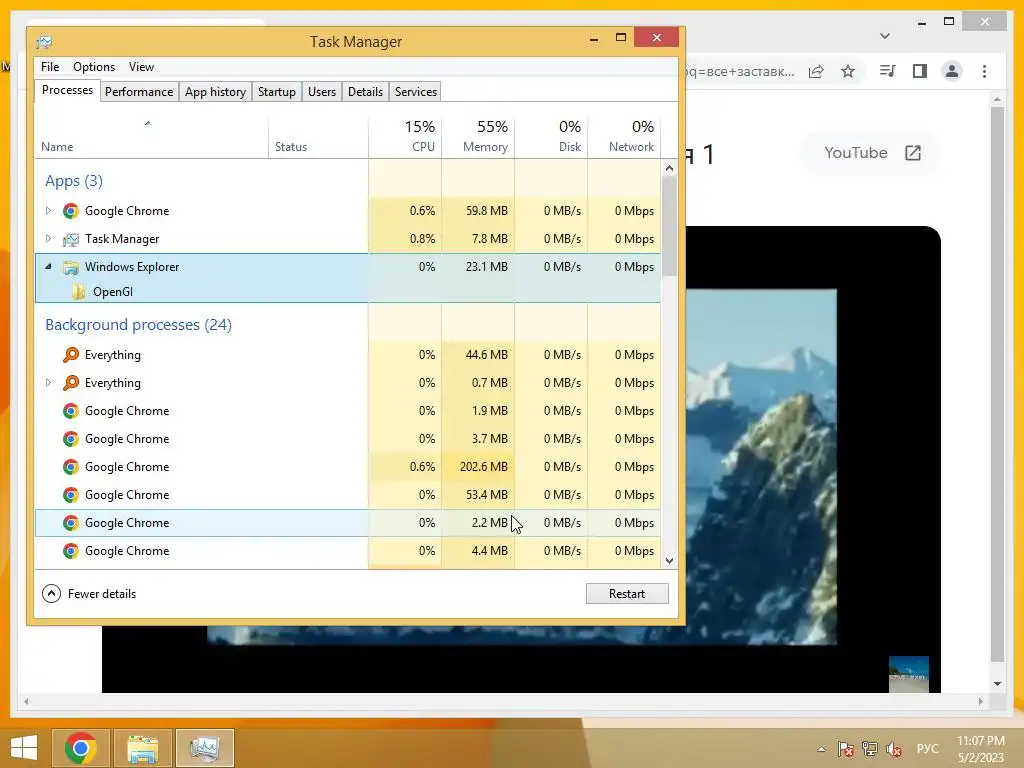The width and height of the screenshot is (1024, 768).
Task: Click the Fewer details link
Action: (102, 594)
